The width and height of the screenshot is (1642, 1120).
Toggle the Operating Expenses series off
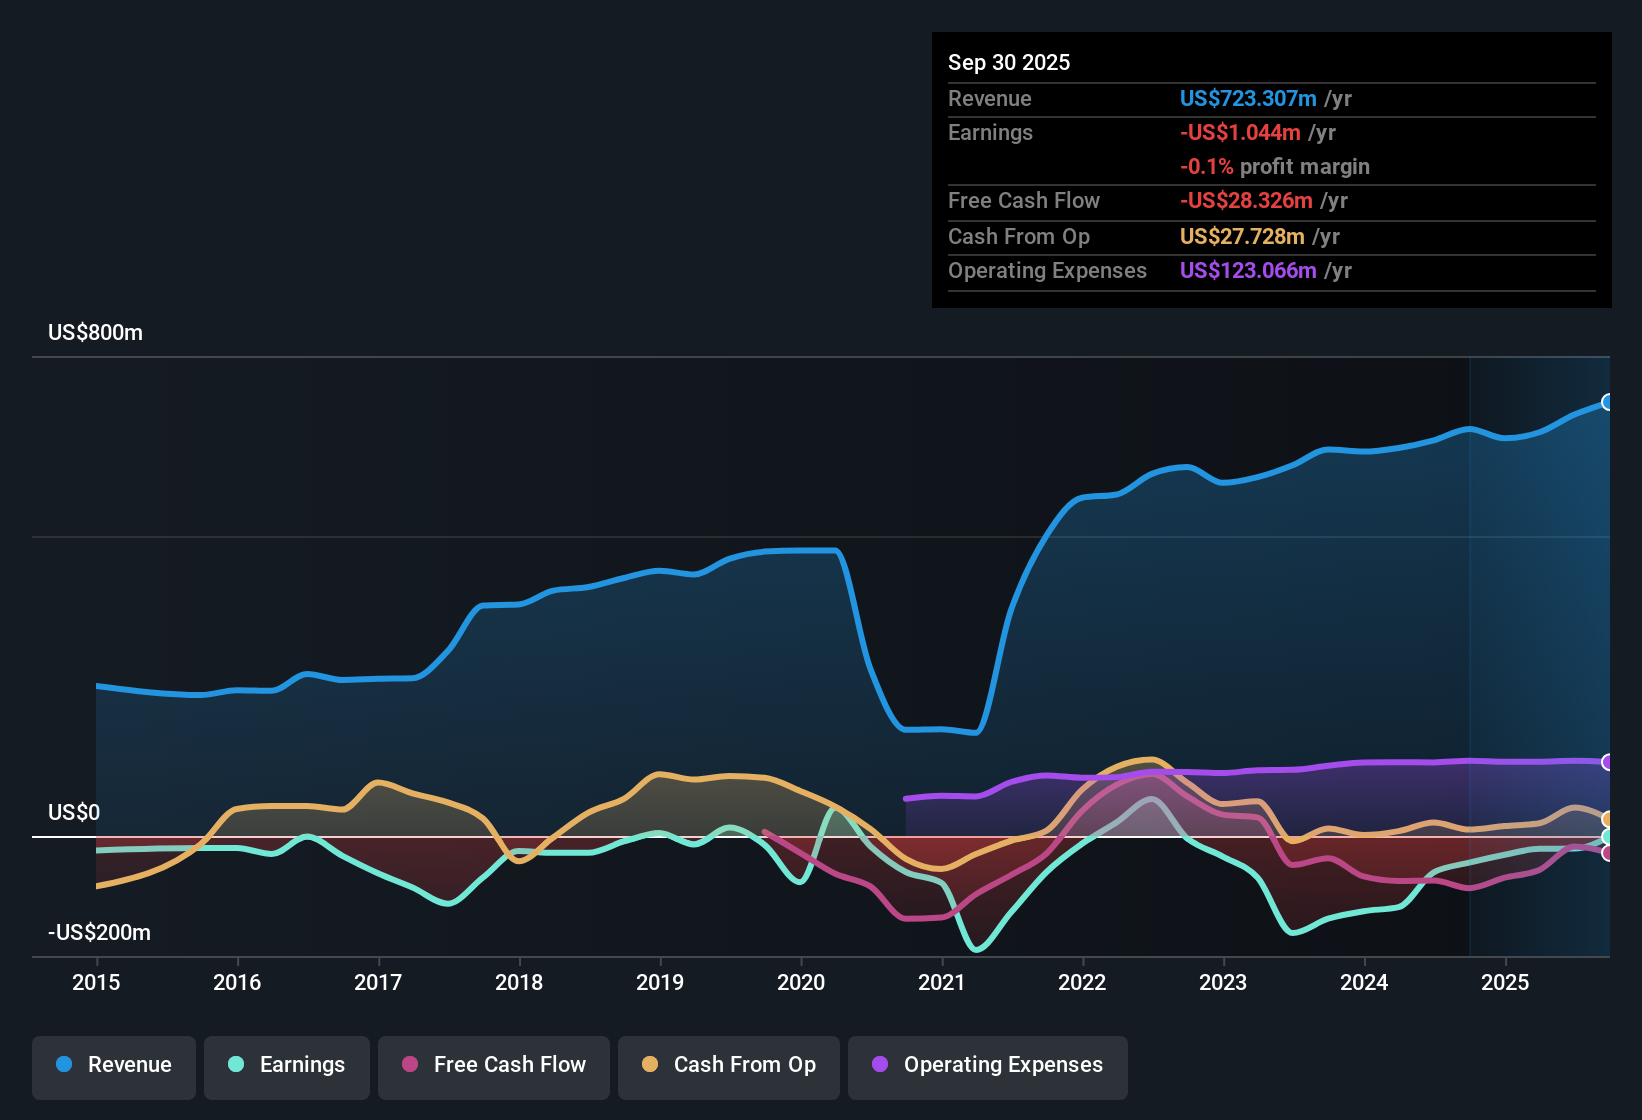pyautogui.click(x=988, y=1066)
